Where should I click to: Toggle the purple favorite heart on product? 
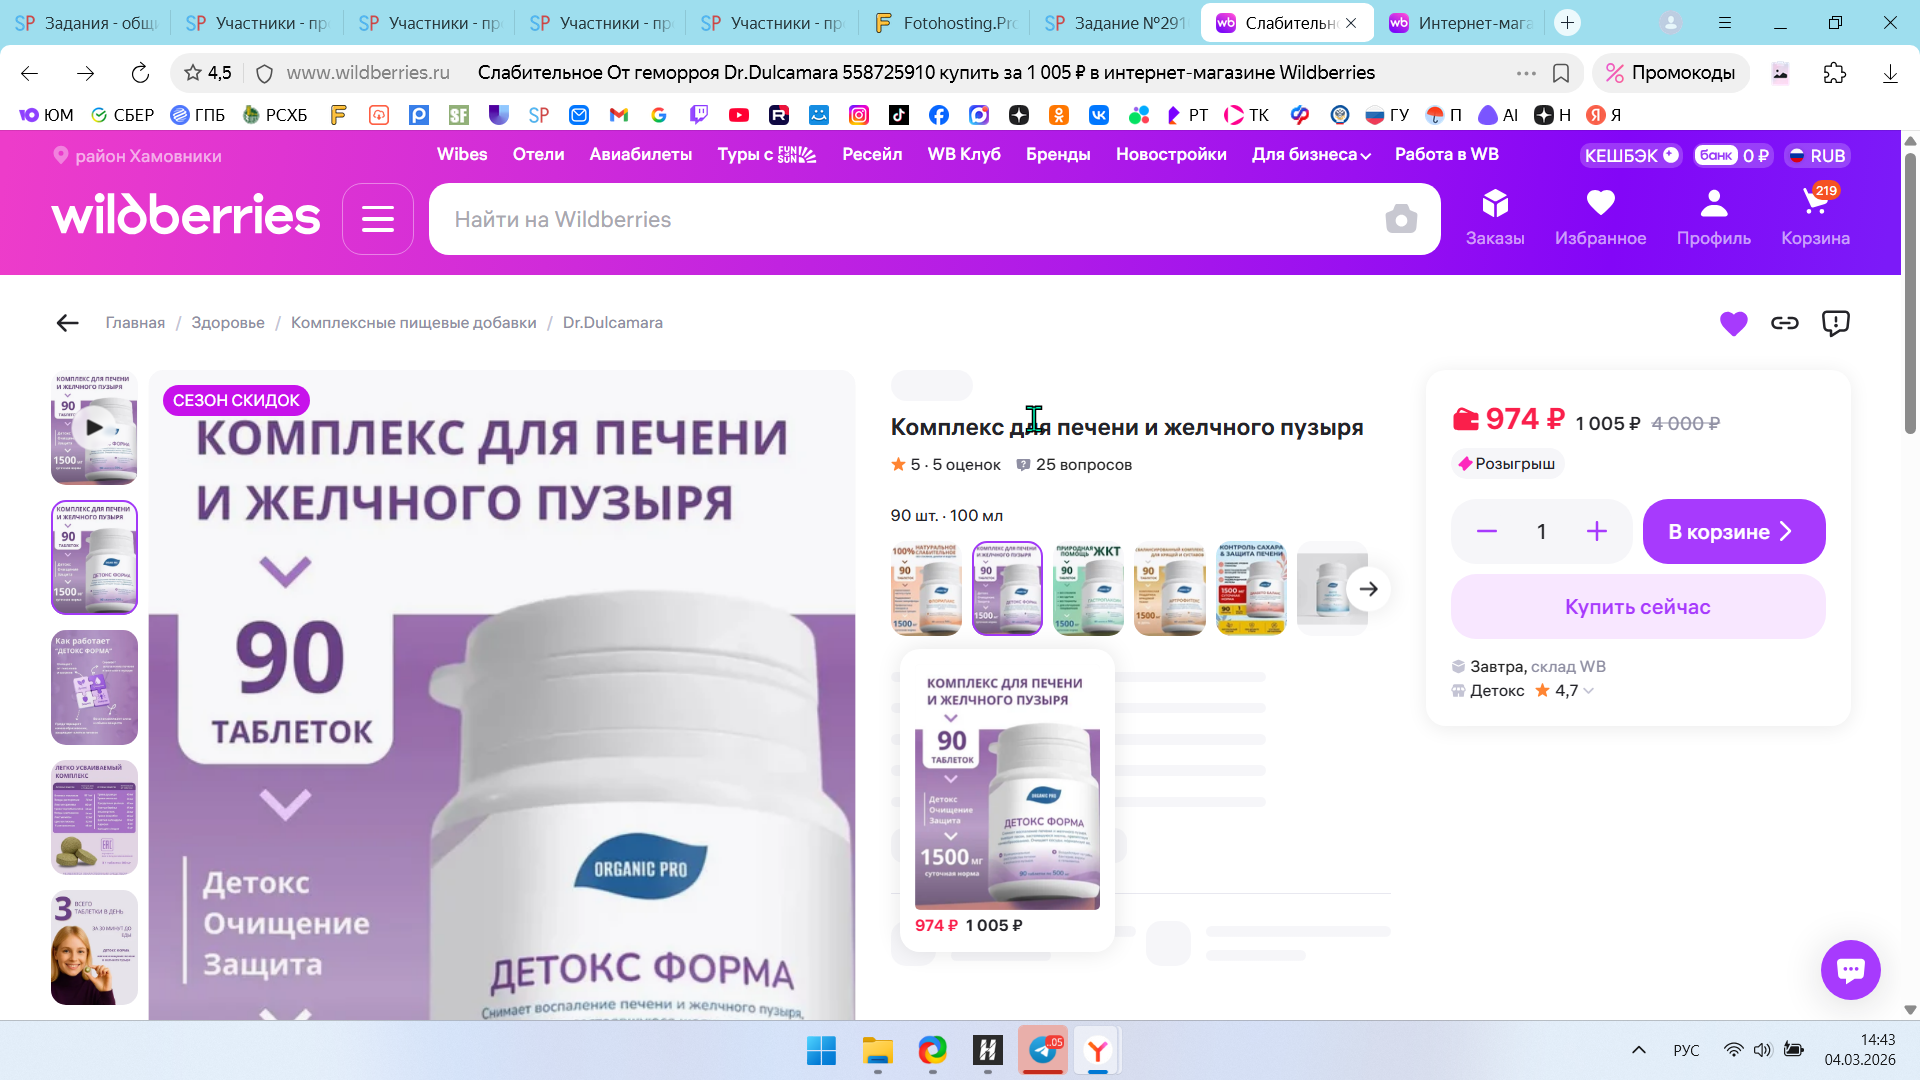[x=1733, y=323]
